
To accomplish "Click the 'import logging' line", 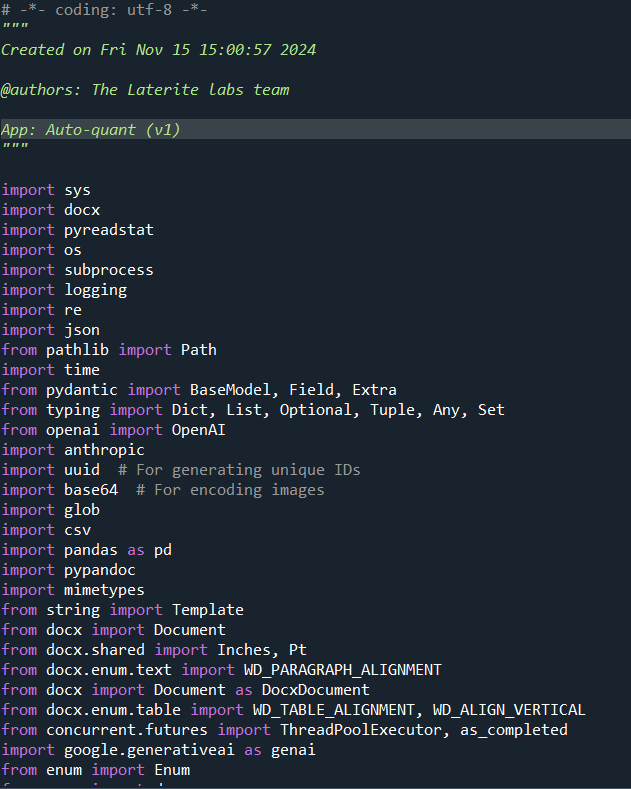I will pos(64,290).
